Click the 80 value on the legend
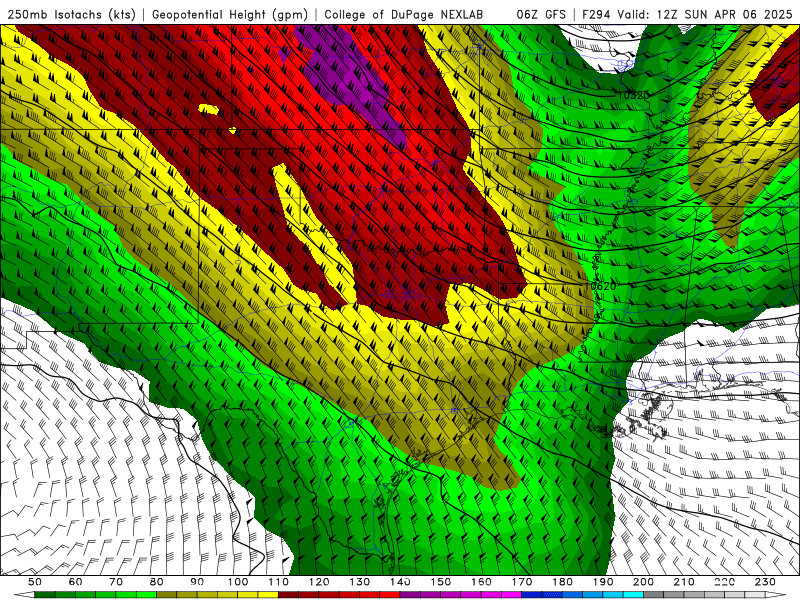 click(x=157, y=582)
